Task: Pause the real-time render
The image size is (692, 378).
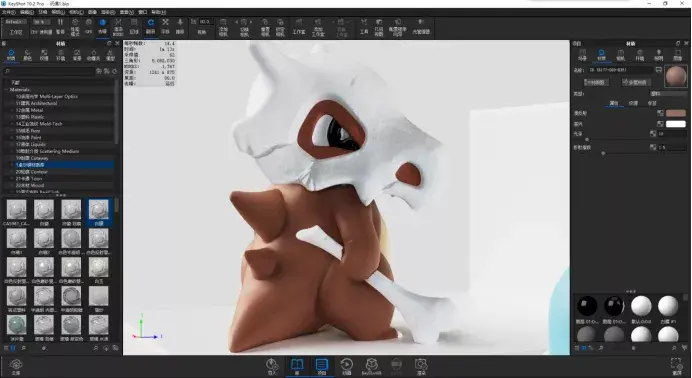Action: pyautogui.click(x=60, y=26)
